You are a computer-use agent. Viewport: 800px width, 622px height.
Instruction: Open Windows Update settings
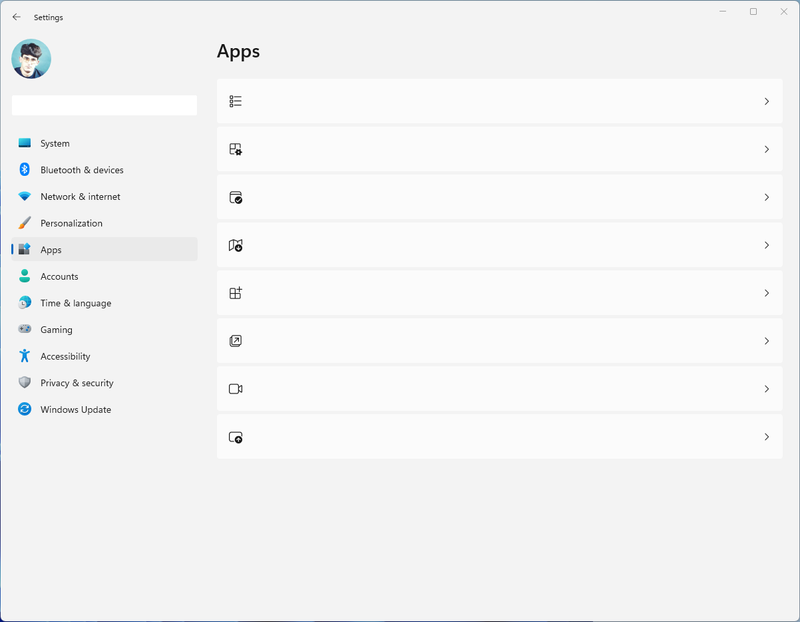[75, 409]
